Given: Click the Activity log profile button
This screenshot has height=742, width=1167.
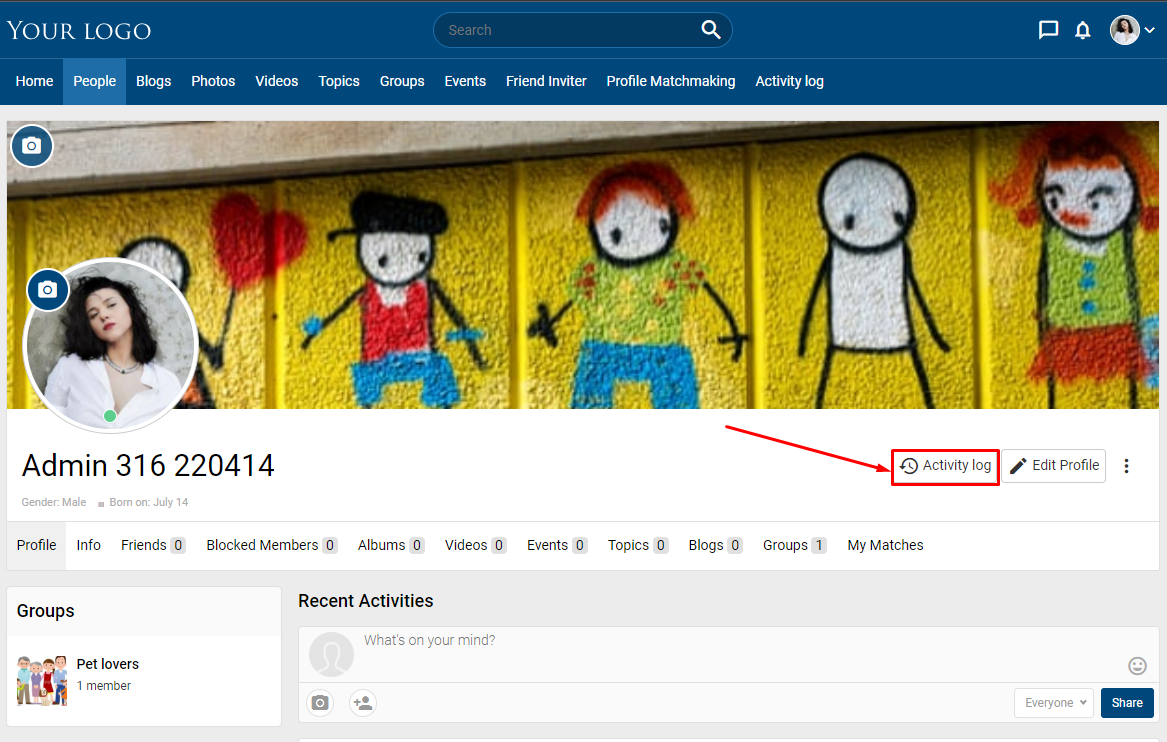Looking at the screenshot, I should click(x=945, y=466).
